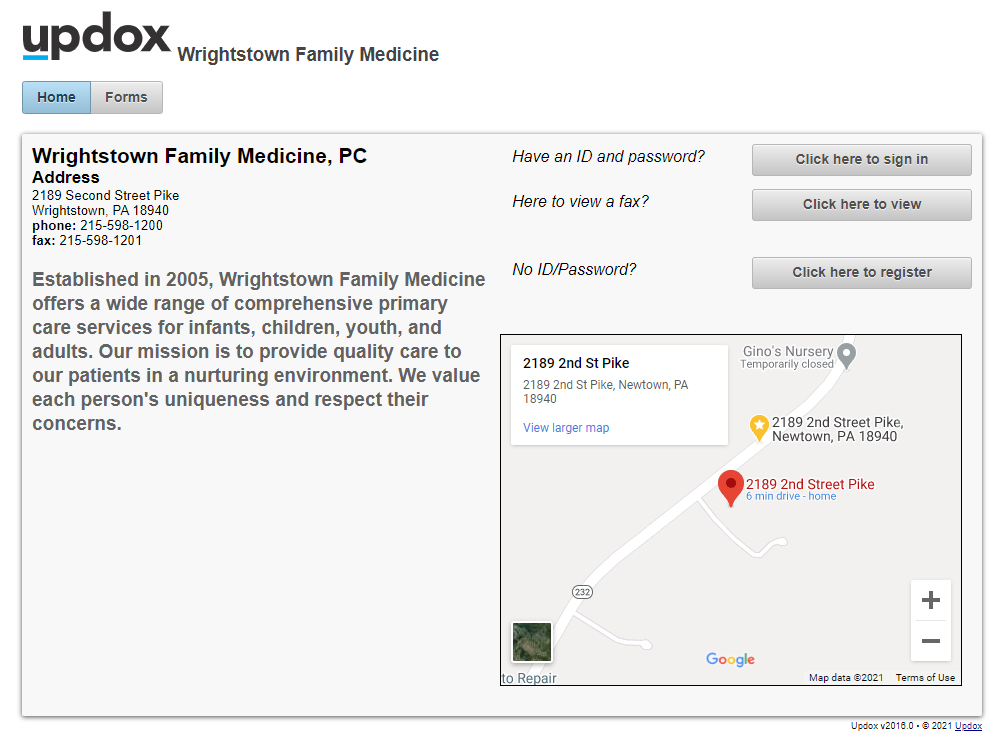Screen dimensions: 1003x743
Task: Click here to register
Action: click(x=861, y=272)
